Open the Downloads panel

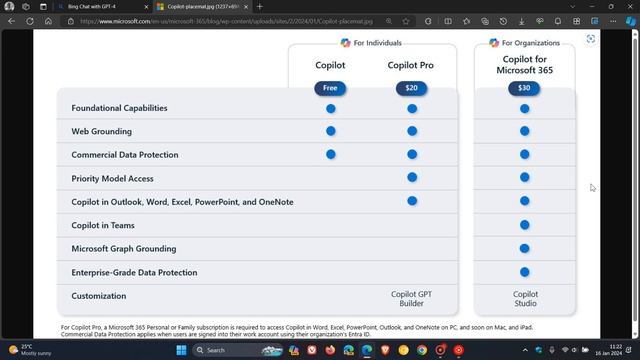[522, 21]
